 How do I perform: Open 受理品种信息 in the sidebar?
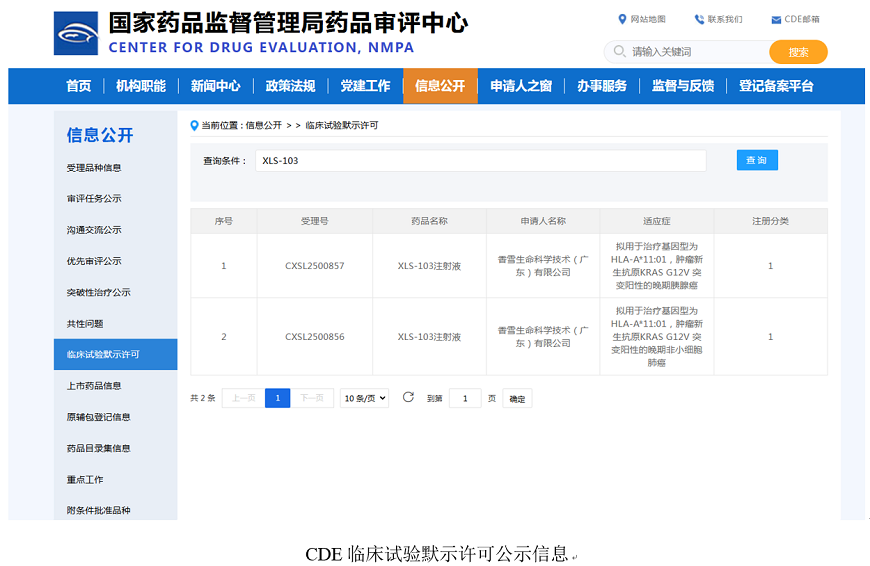94,167
